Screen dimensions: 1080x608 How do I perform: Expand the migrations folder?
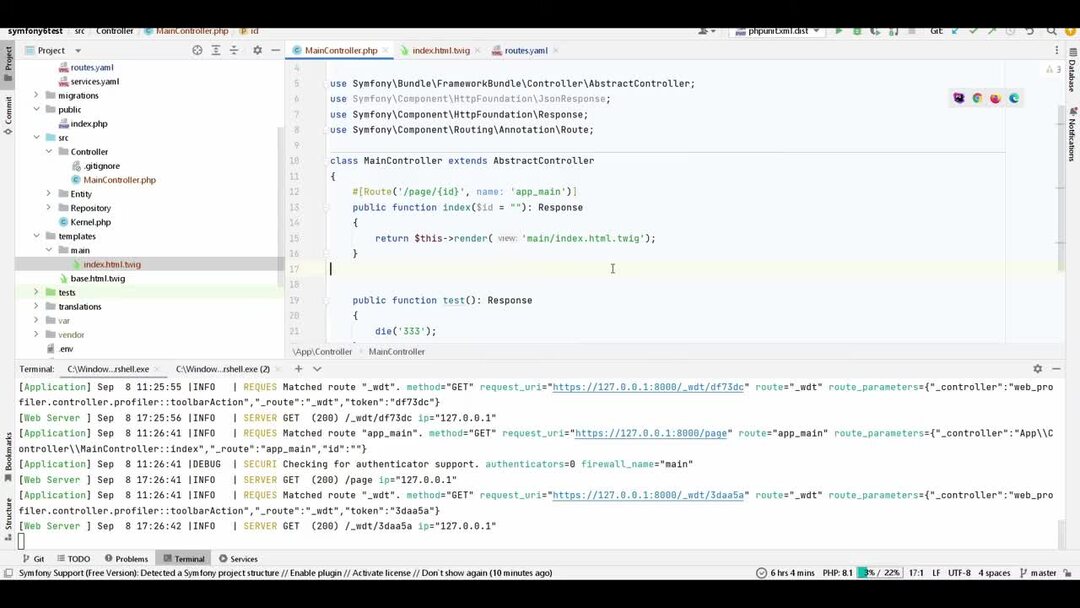coord(37,95)
